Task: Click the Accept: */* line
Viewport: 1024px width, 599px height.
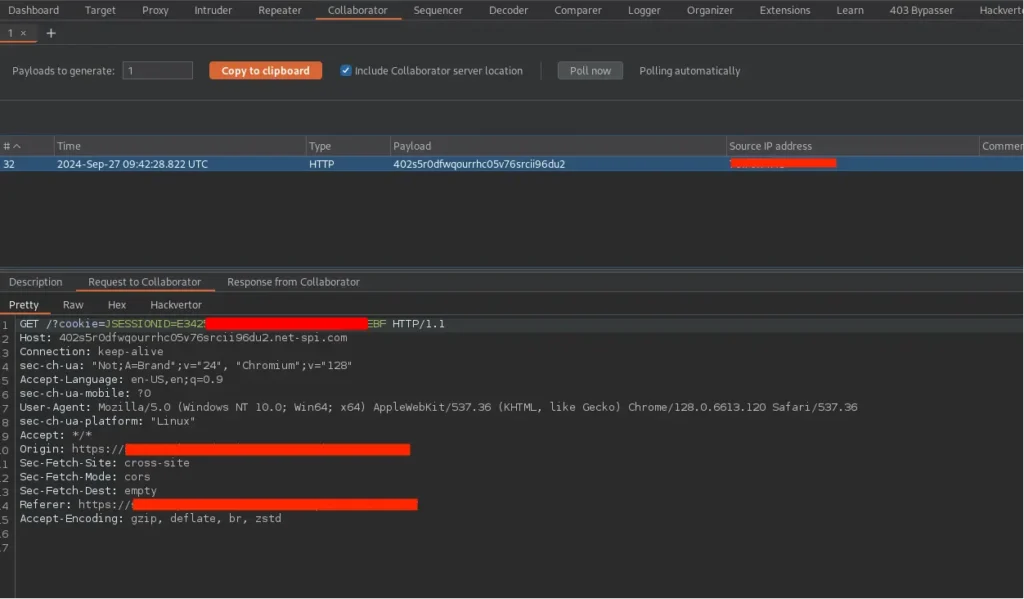Action: coord(56,435)
